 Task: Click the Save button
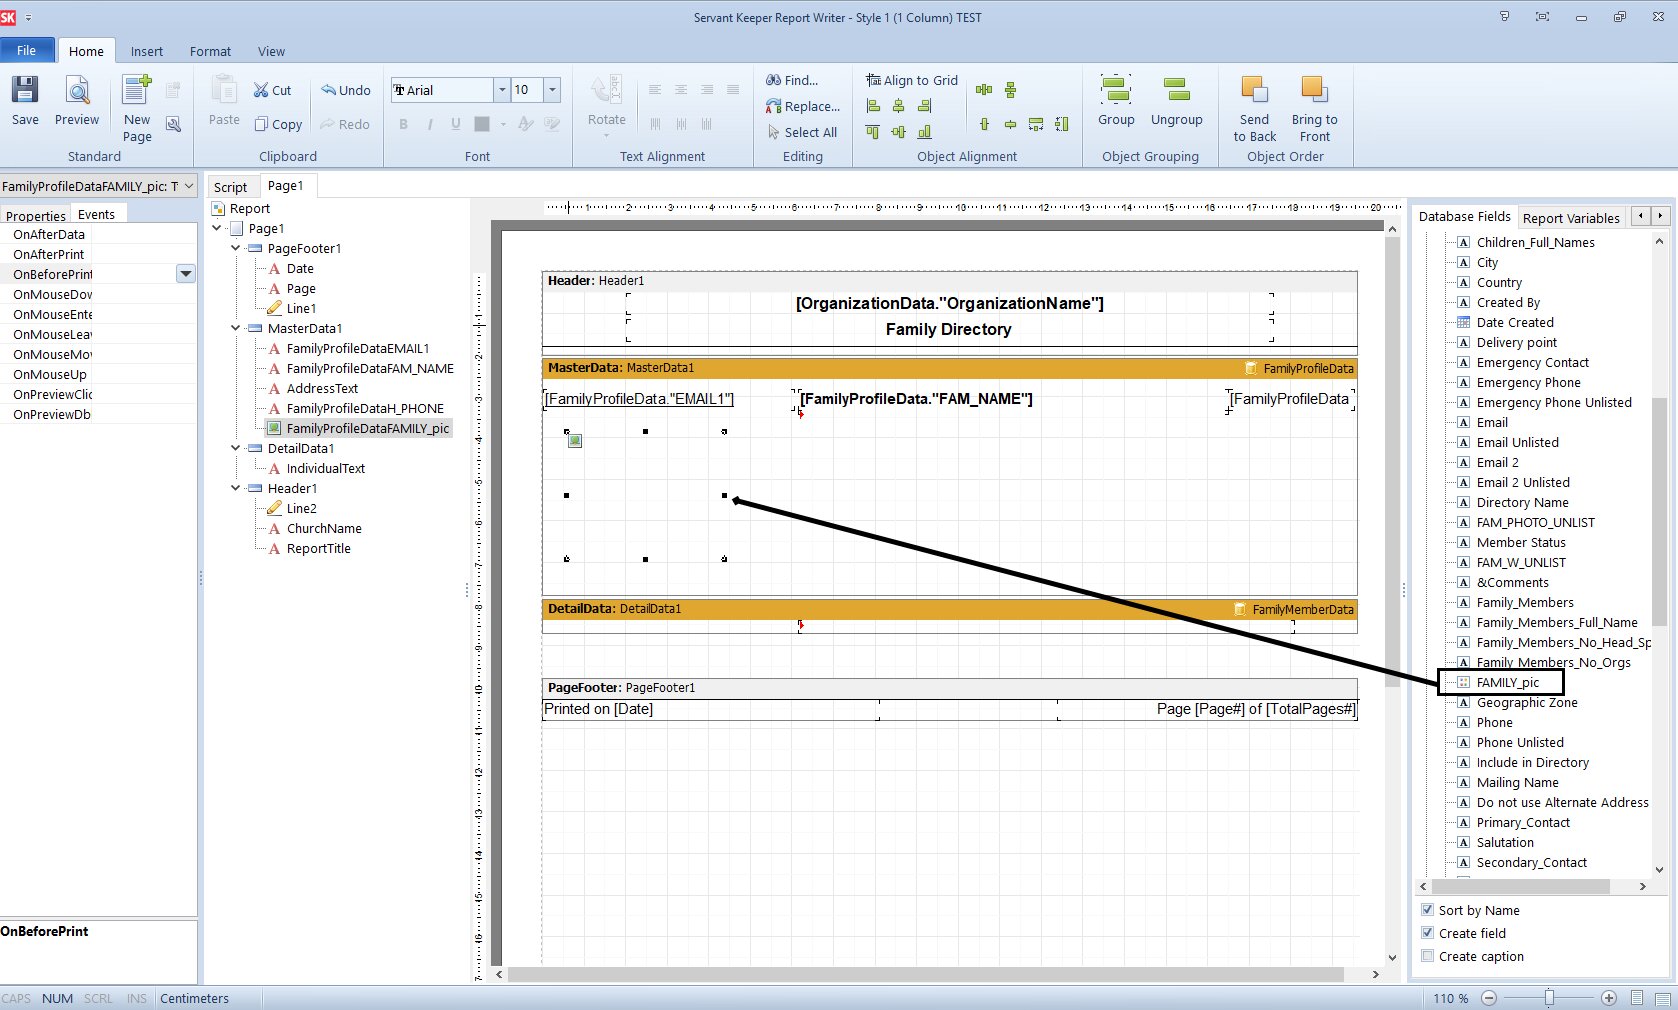pos(25,100)
